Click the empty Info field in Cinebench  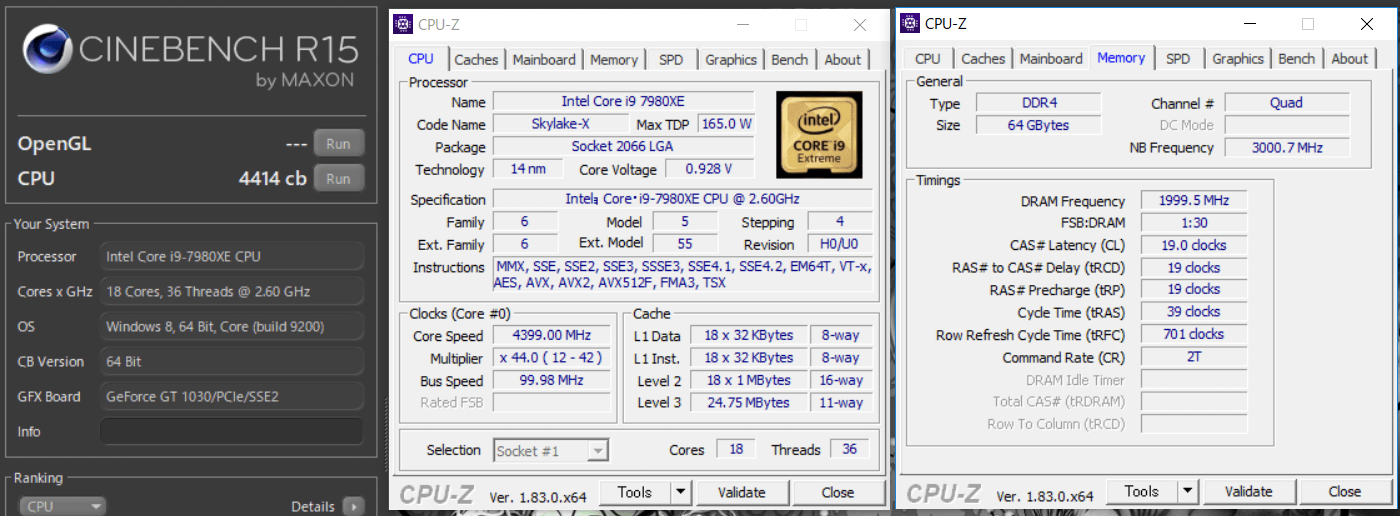pos(231,431)
